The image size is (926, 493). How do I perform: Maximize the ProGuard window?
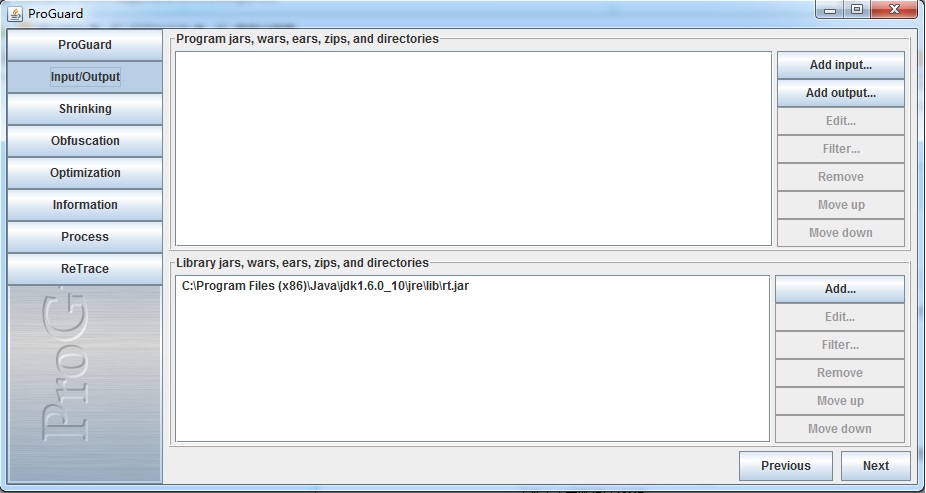tap(857, 9)
